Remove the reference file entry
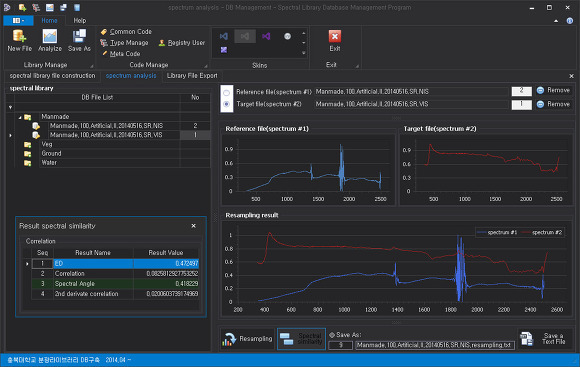 [553, 90]
